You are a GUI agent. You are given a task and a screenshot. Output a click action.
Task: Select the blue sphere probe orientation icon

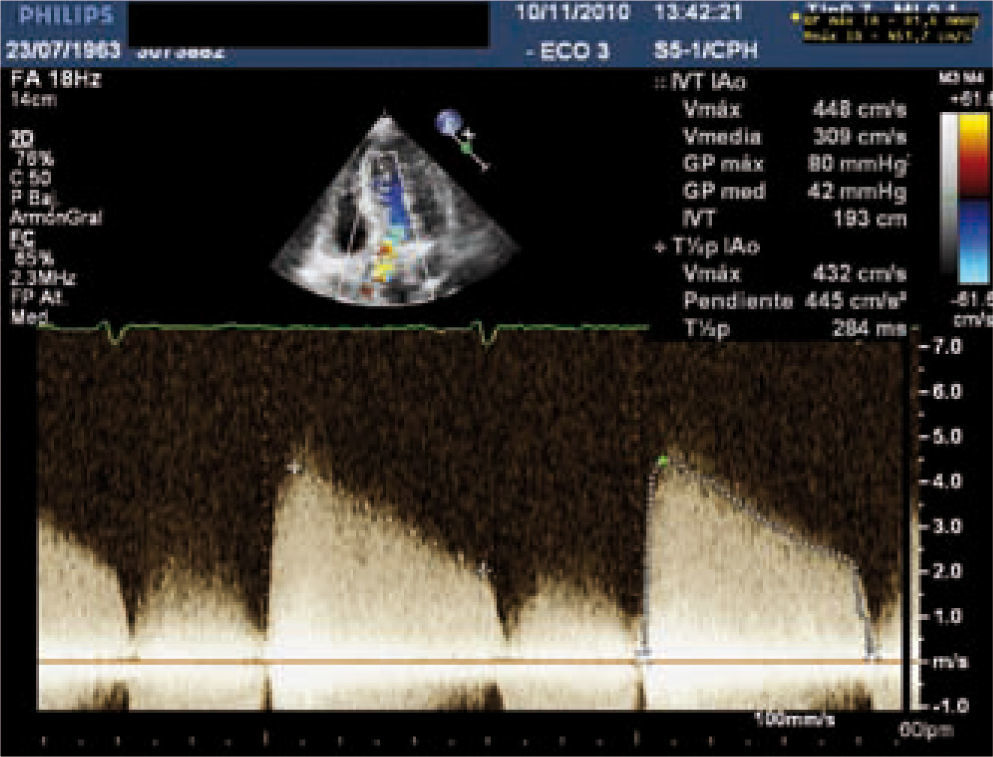pos(445,123)
